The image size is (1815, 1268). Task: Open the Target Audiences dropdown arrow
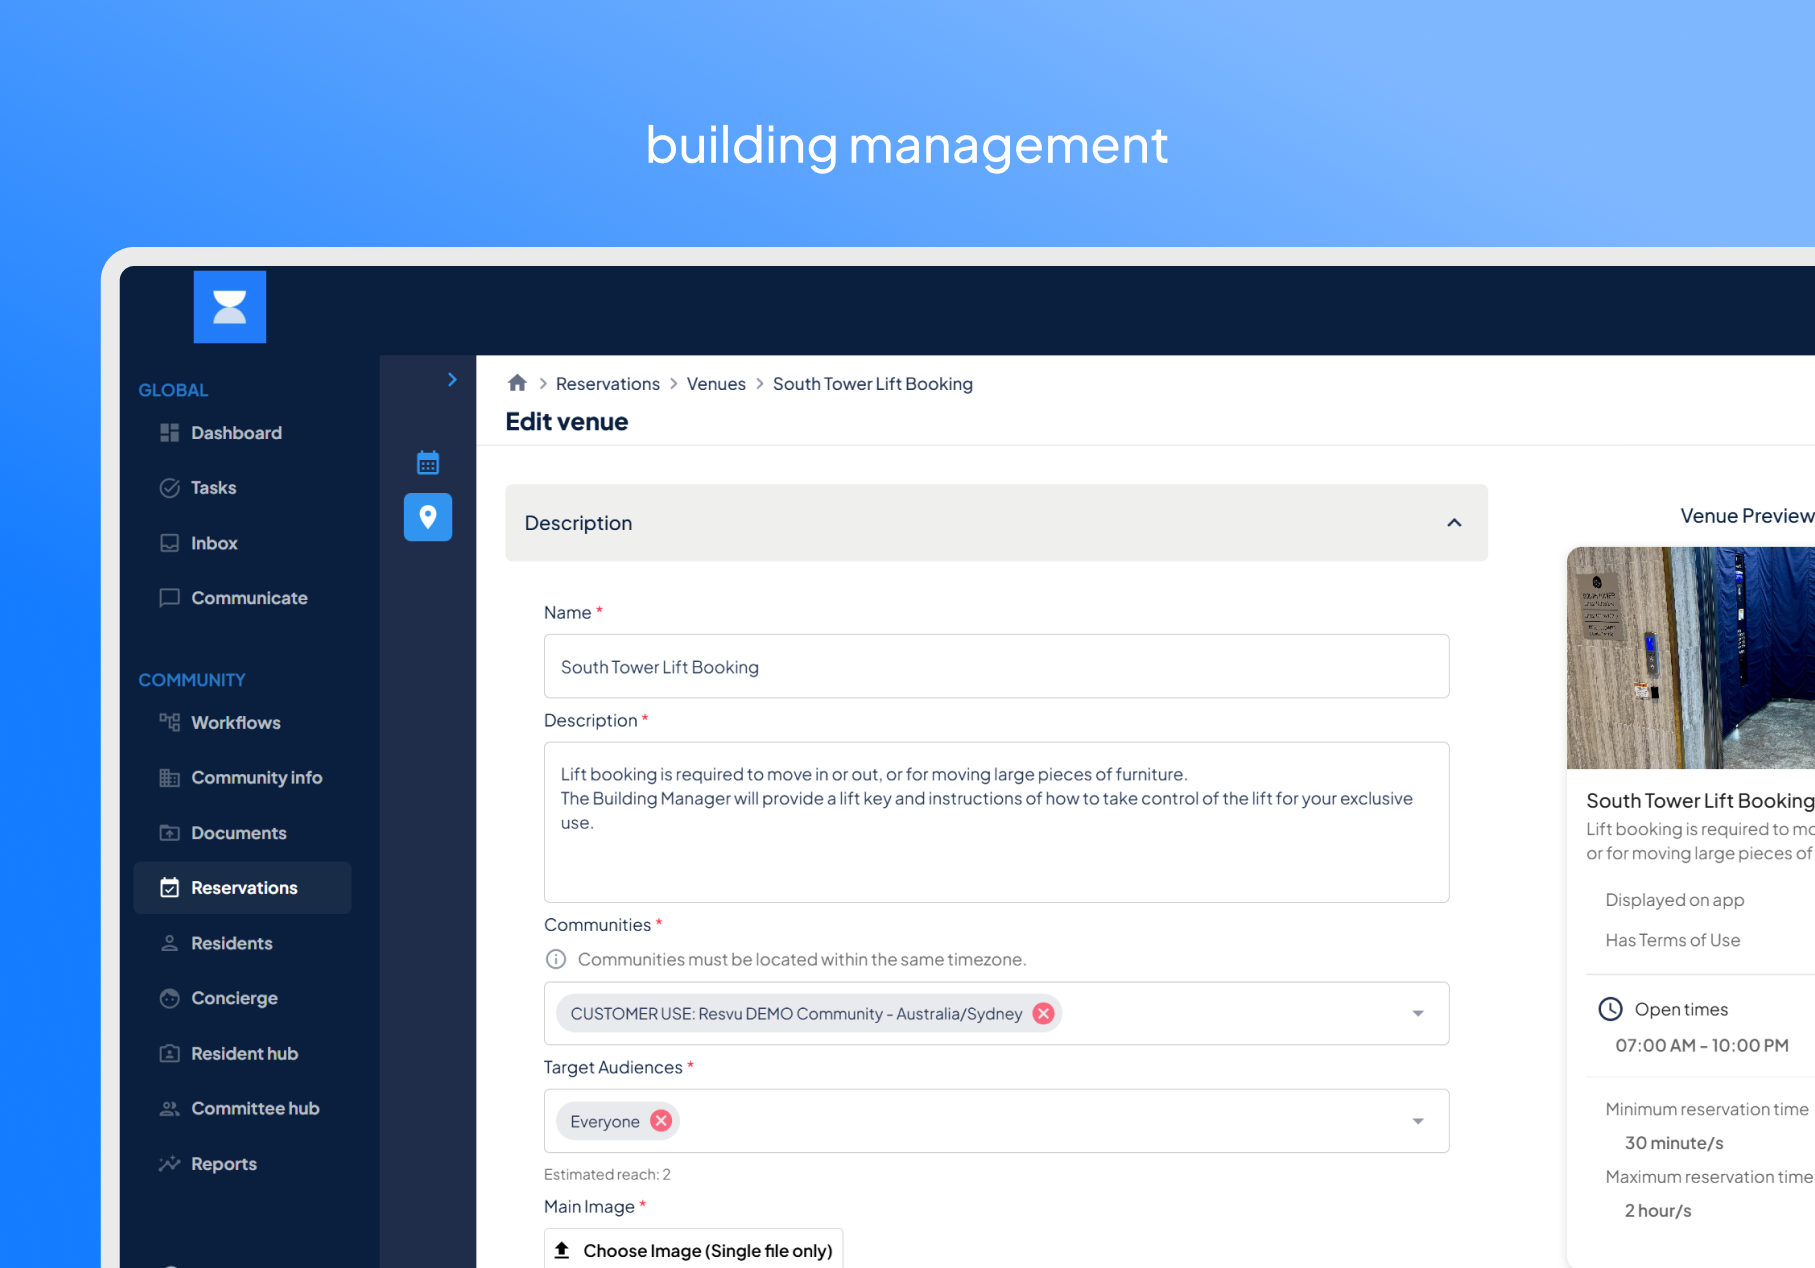click(x=1417, y=1121)
